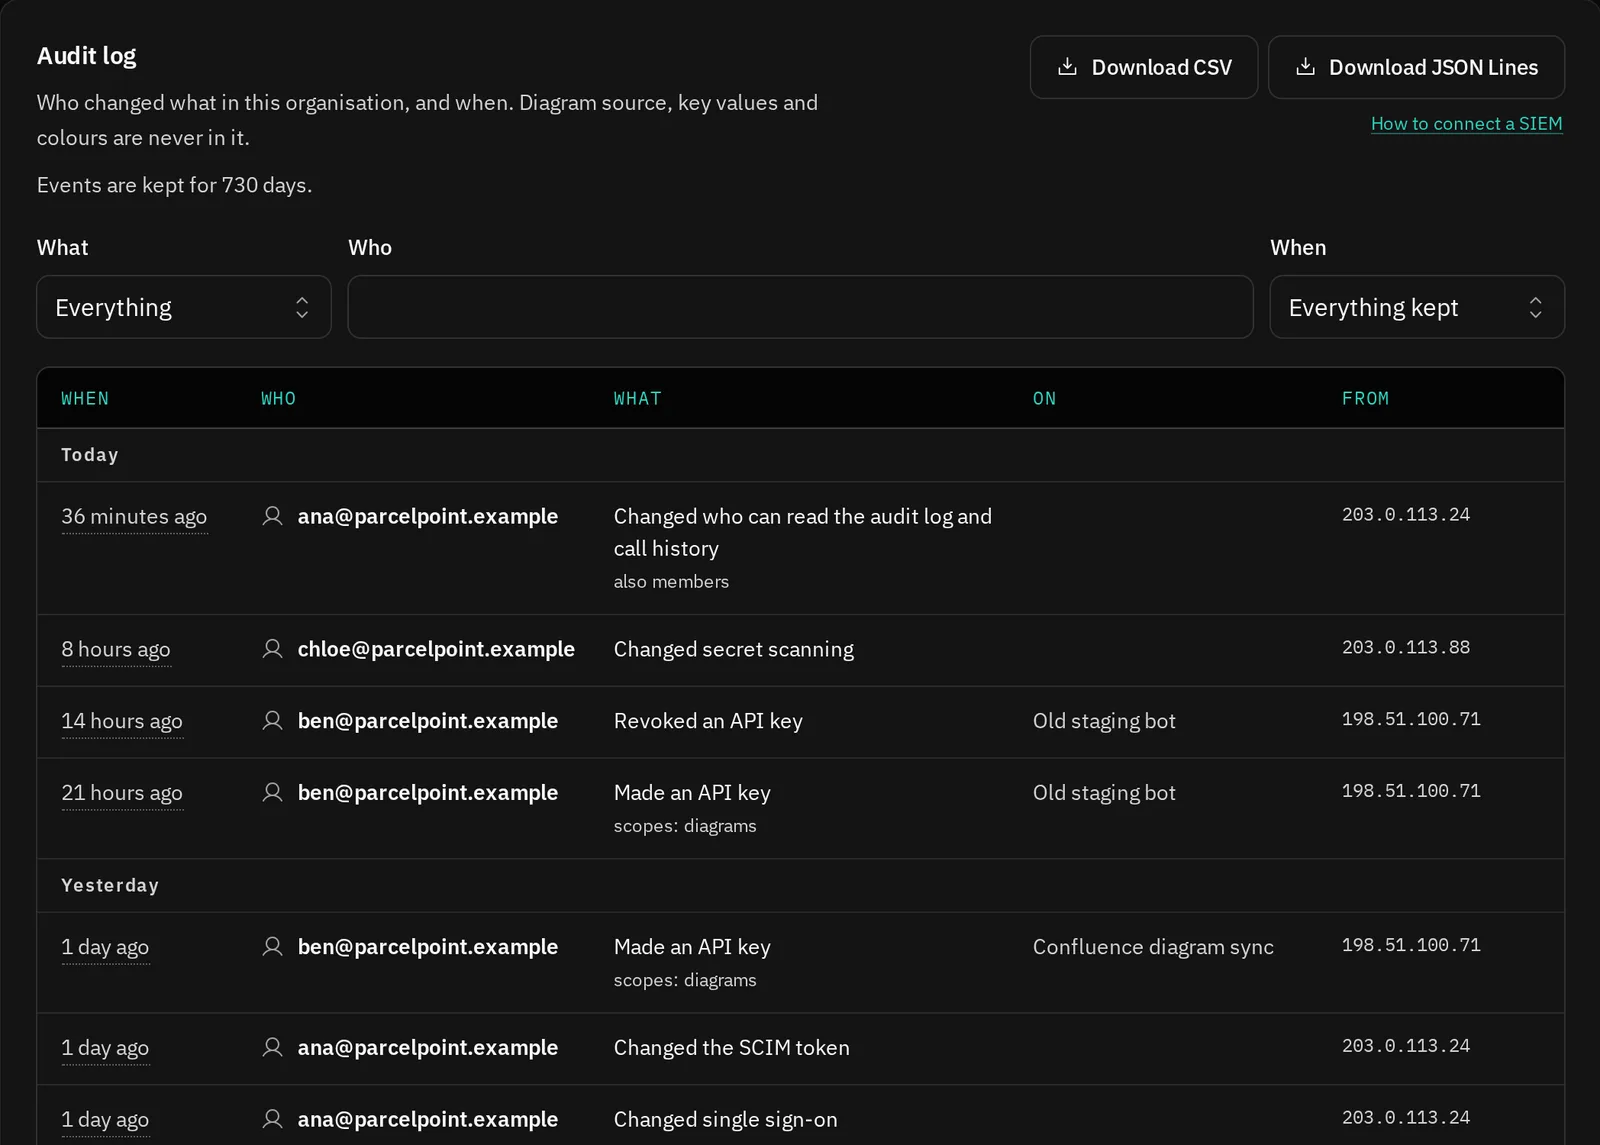
Task: Open the How to connect a SIEM link
Action: point(1466,124)
